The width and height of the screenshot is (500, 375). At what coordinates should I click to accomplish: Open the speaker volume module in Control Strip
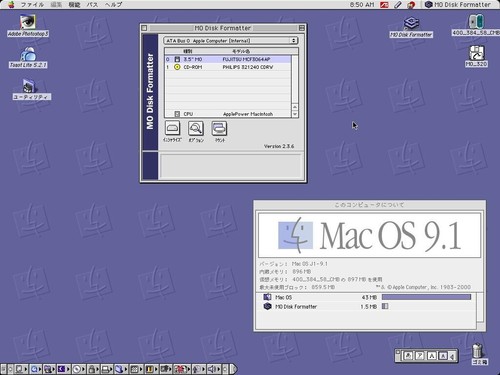pos(213,369)
